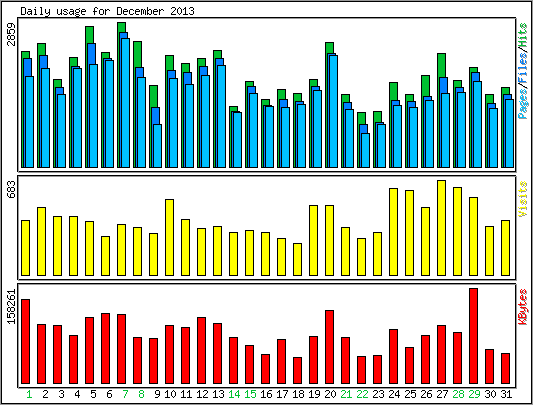
Task: Click the green day label 14
Action: click(x=234, y=394)
